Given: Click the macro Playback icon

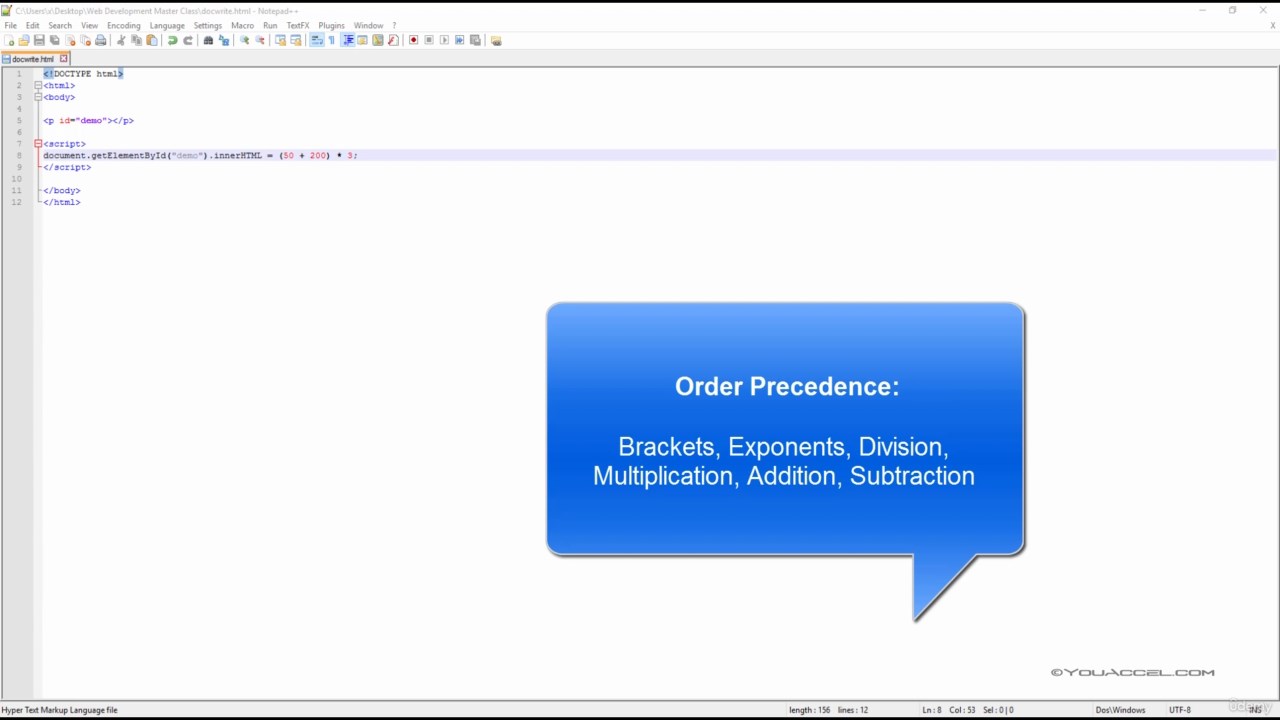Looking at the screenshot, I should pyautogui.click(x=444, y=40).
